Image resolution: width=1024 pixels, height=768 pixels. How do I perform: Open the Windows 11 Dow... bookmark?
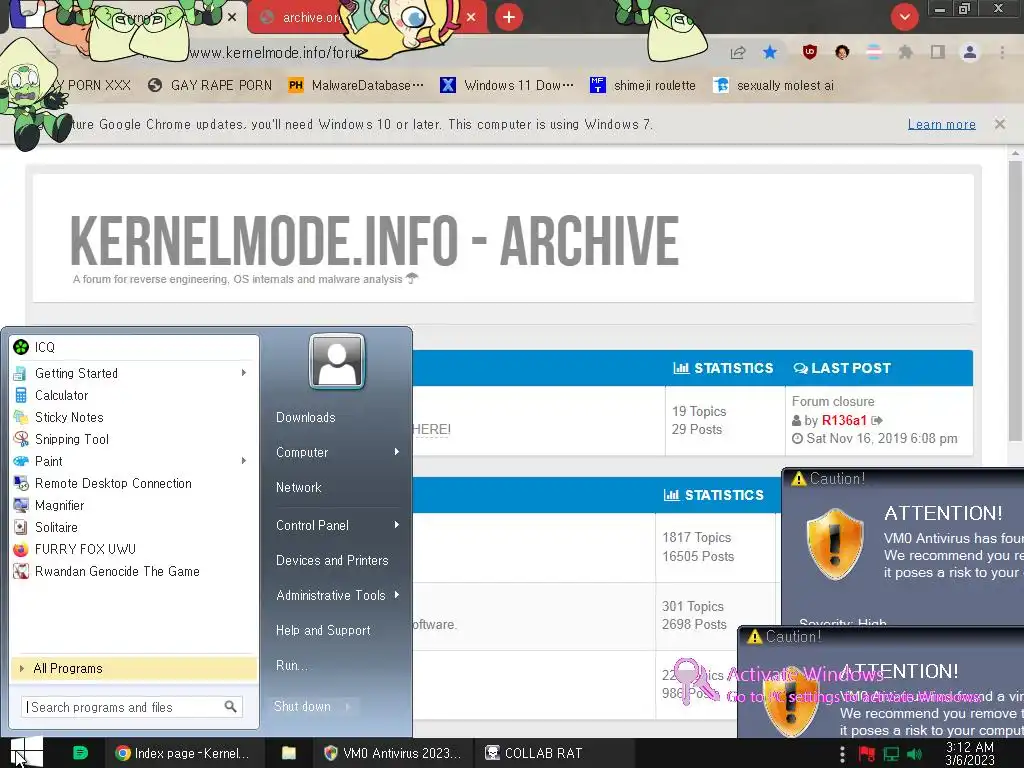pos(507,85)
